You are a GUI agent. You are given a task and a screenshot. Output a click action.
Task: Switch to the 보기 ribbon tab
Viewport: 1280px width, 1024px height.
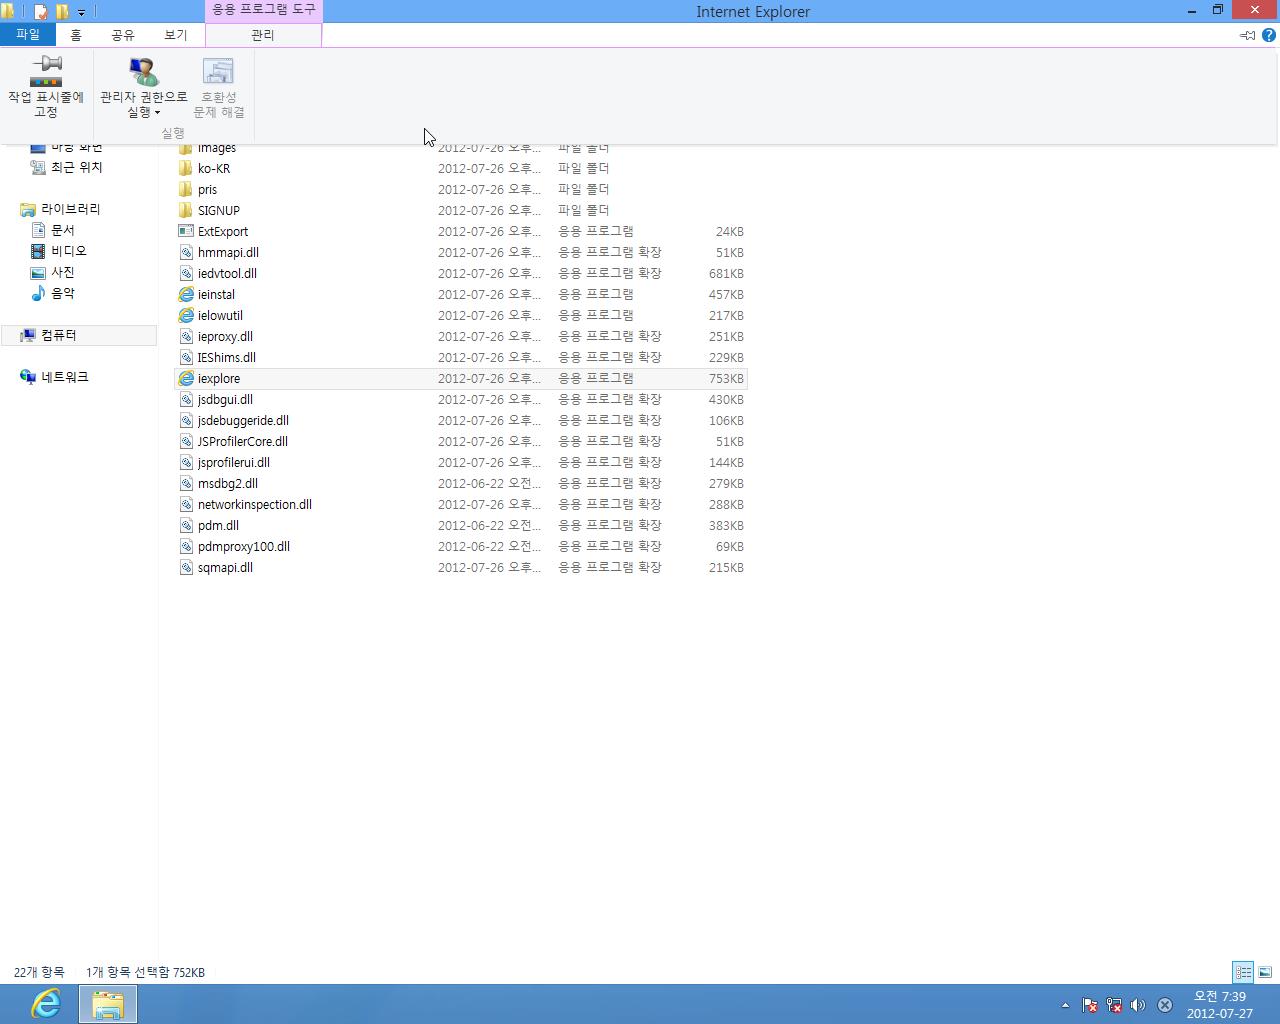coord(176,34)
